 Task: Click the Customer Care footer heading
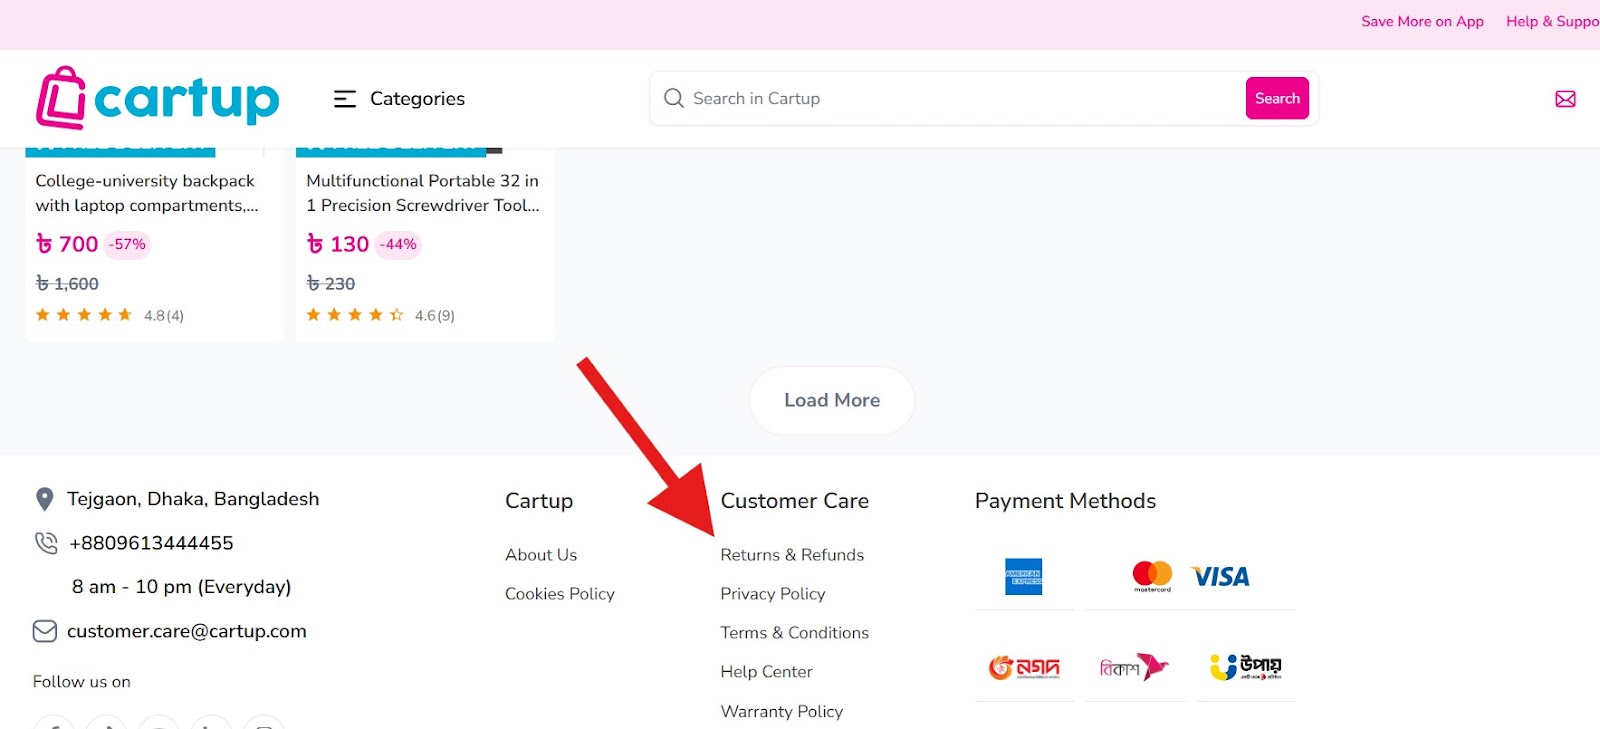pos(795,501)
